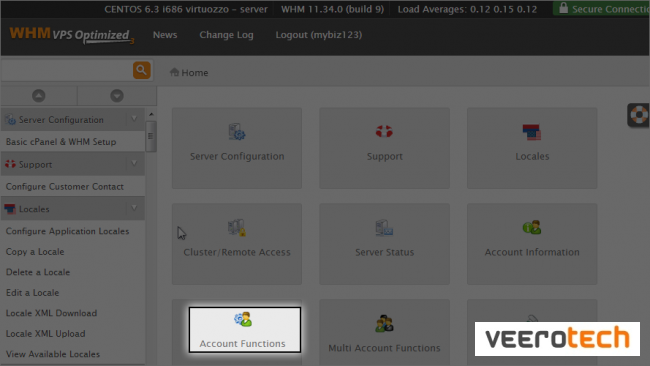Click the sidebar search input field

pos(67,70)
